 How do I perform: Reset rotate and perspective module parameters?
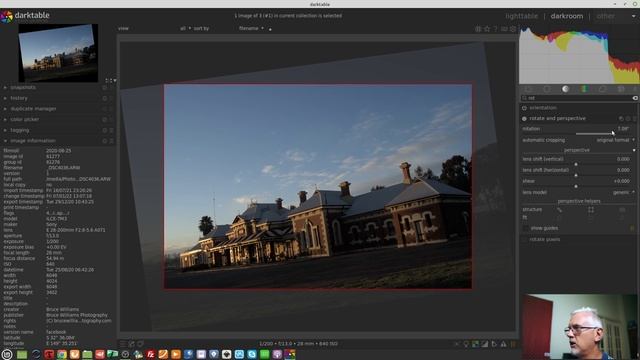click(628, 119)
